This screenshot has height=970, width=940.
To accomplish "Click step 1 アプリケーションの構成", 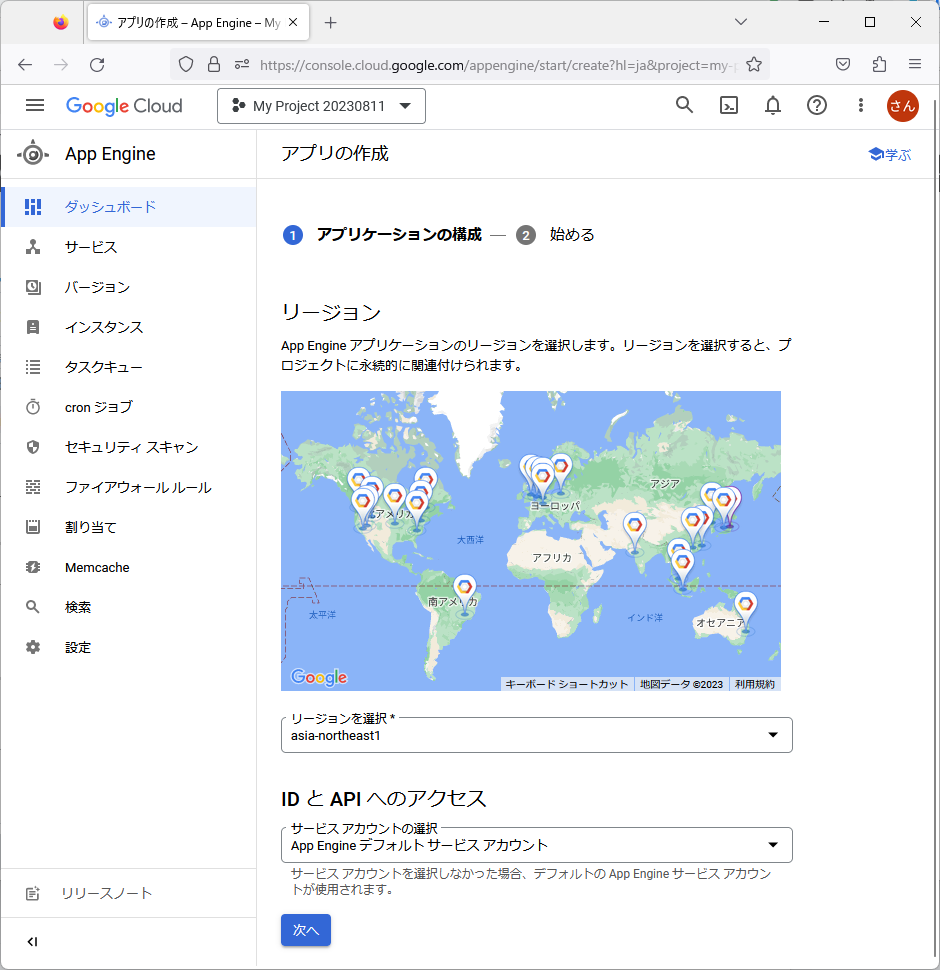I will (382, 235).
